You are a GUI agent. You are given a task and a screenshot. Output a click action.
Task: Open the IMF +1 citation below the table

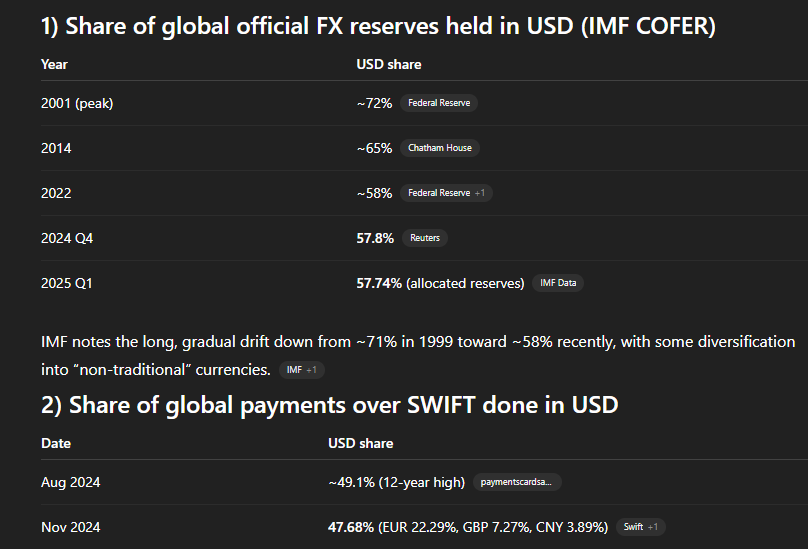pyautogui.click(x=301, y=370)
